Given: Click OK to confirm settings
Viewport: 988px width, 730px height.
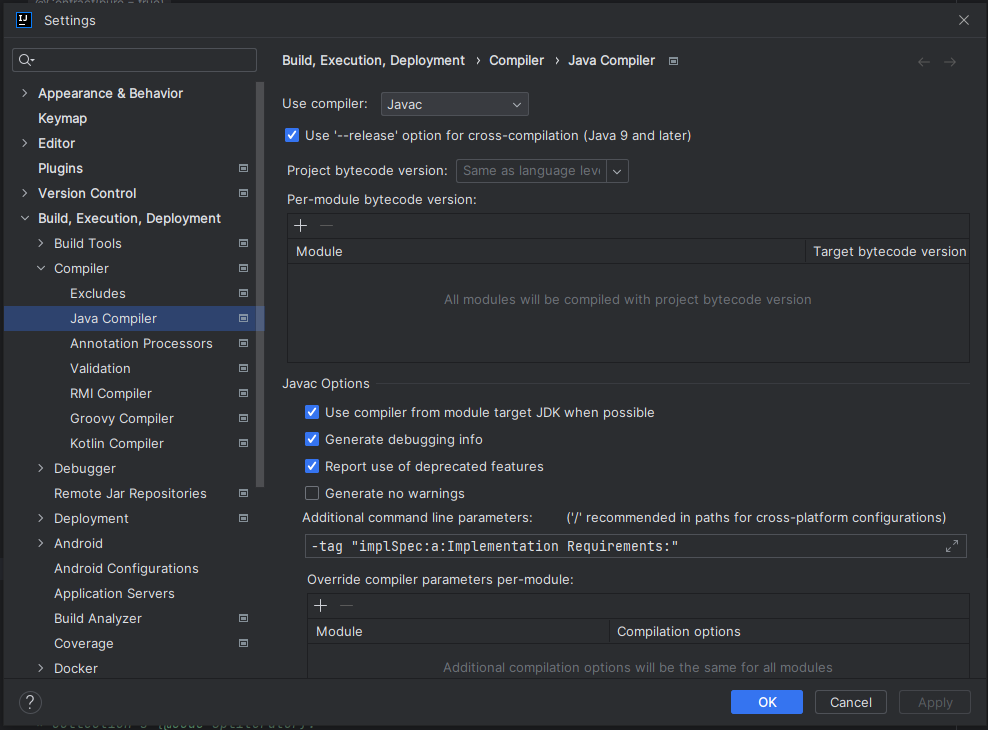Looking at the screenshot, I should click(767, 702).
